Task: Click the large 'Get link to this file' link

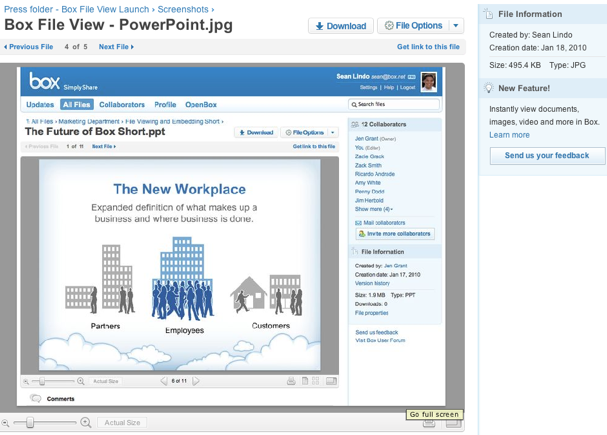Action: pos(428,47)
